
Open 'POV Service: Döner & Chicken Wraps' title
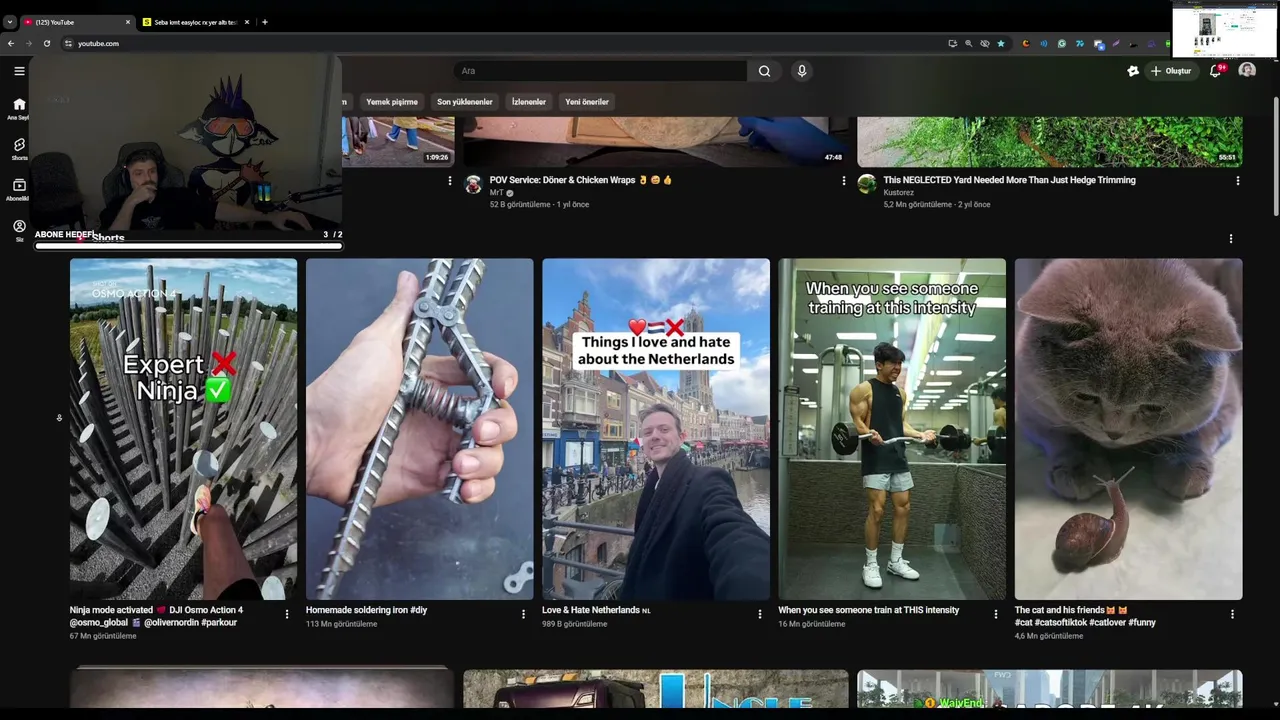[581, 180]
